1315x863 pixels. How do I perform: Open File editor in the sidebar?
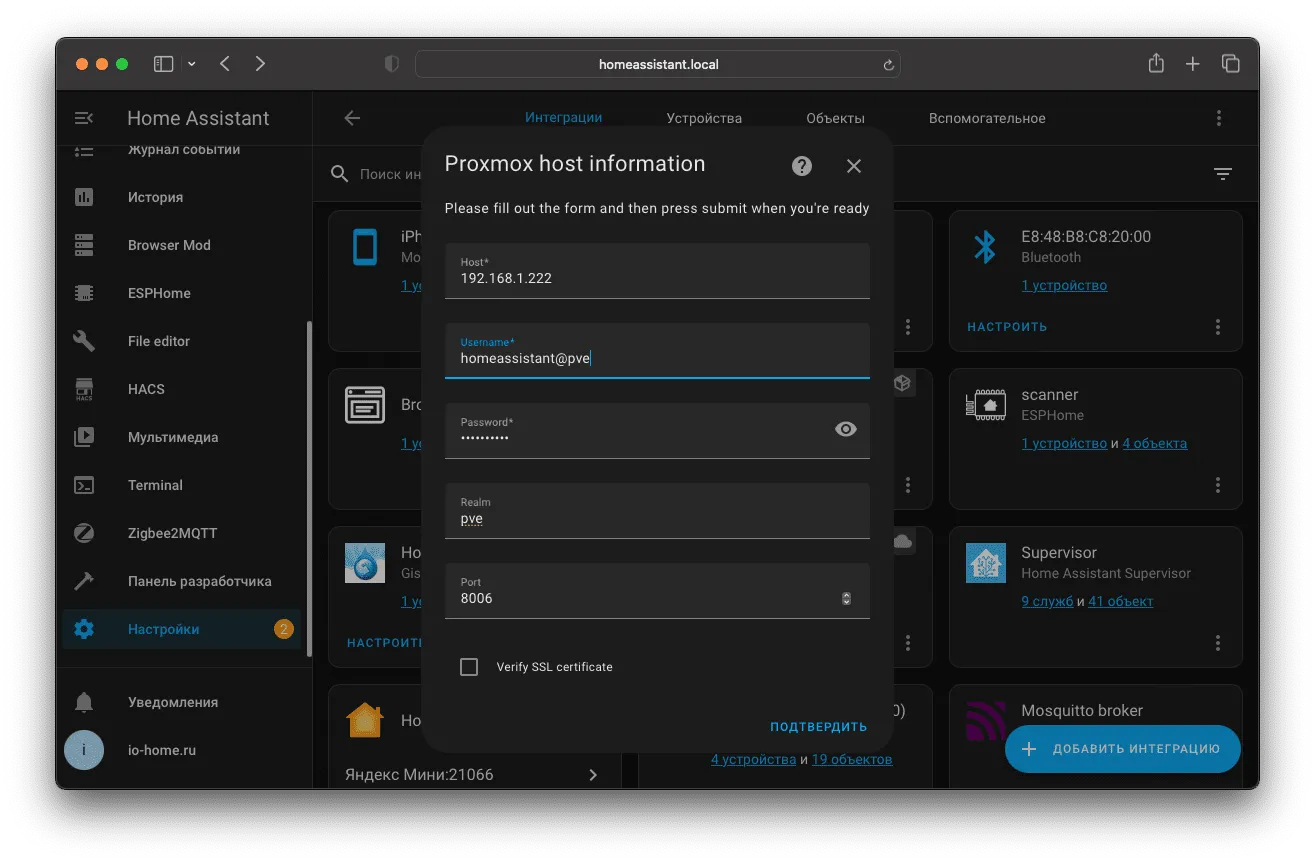(180, 341)
